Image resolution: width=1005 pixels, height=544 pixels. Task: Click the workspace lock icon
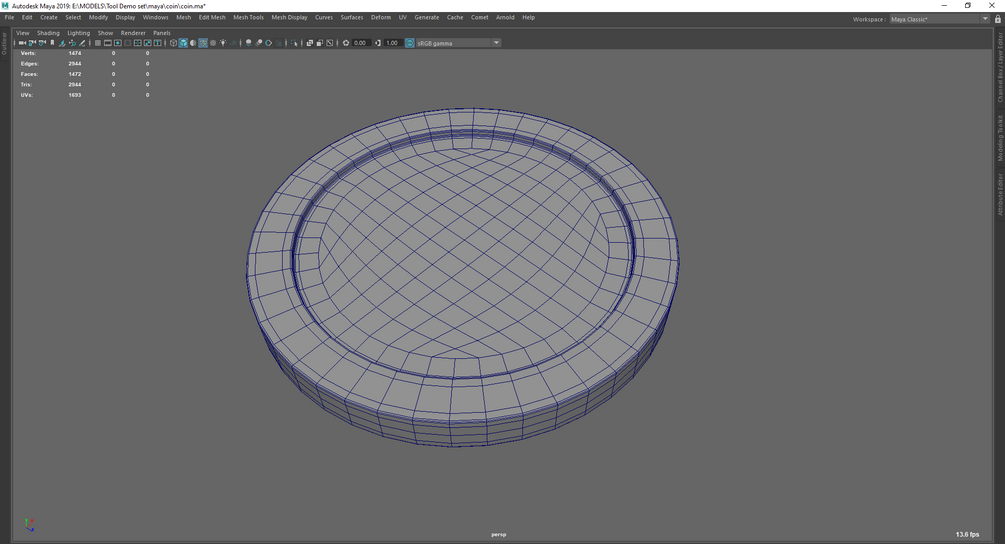point(997,18)
